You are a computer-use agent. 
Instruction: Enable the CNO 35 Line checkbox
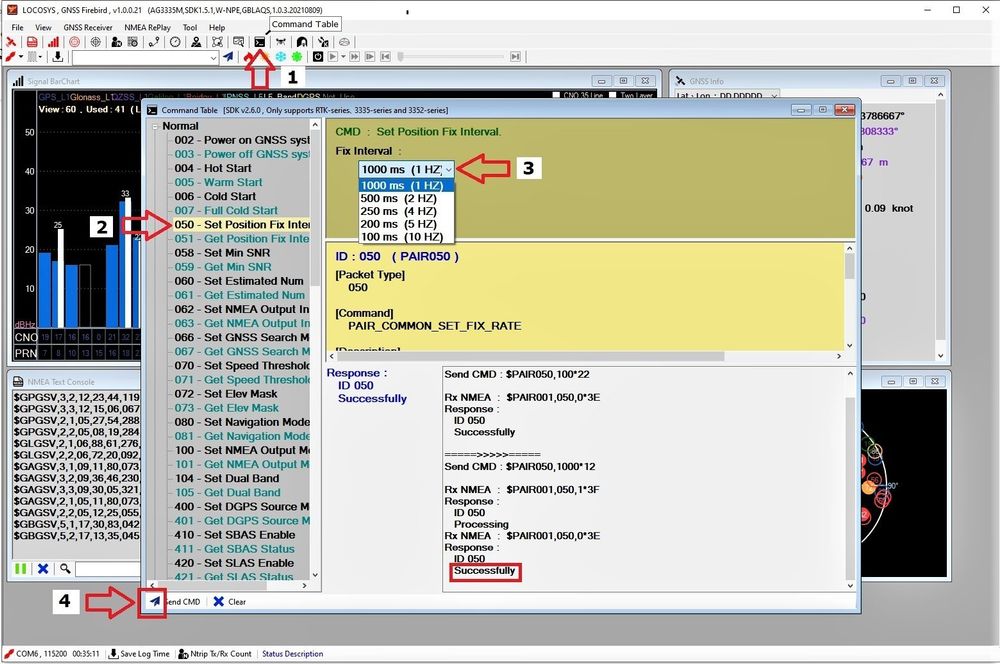point(557,96)
